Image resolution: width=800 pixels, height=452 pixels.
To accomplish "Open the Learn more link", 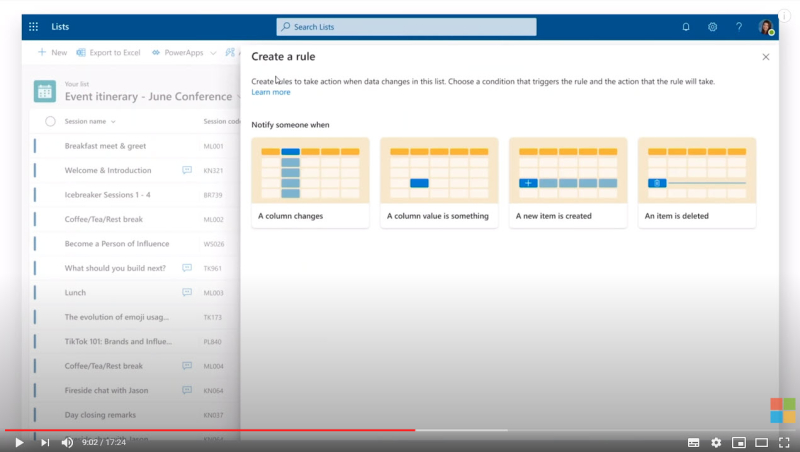I will [x=270, y=92].
